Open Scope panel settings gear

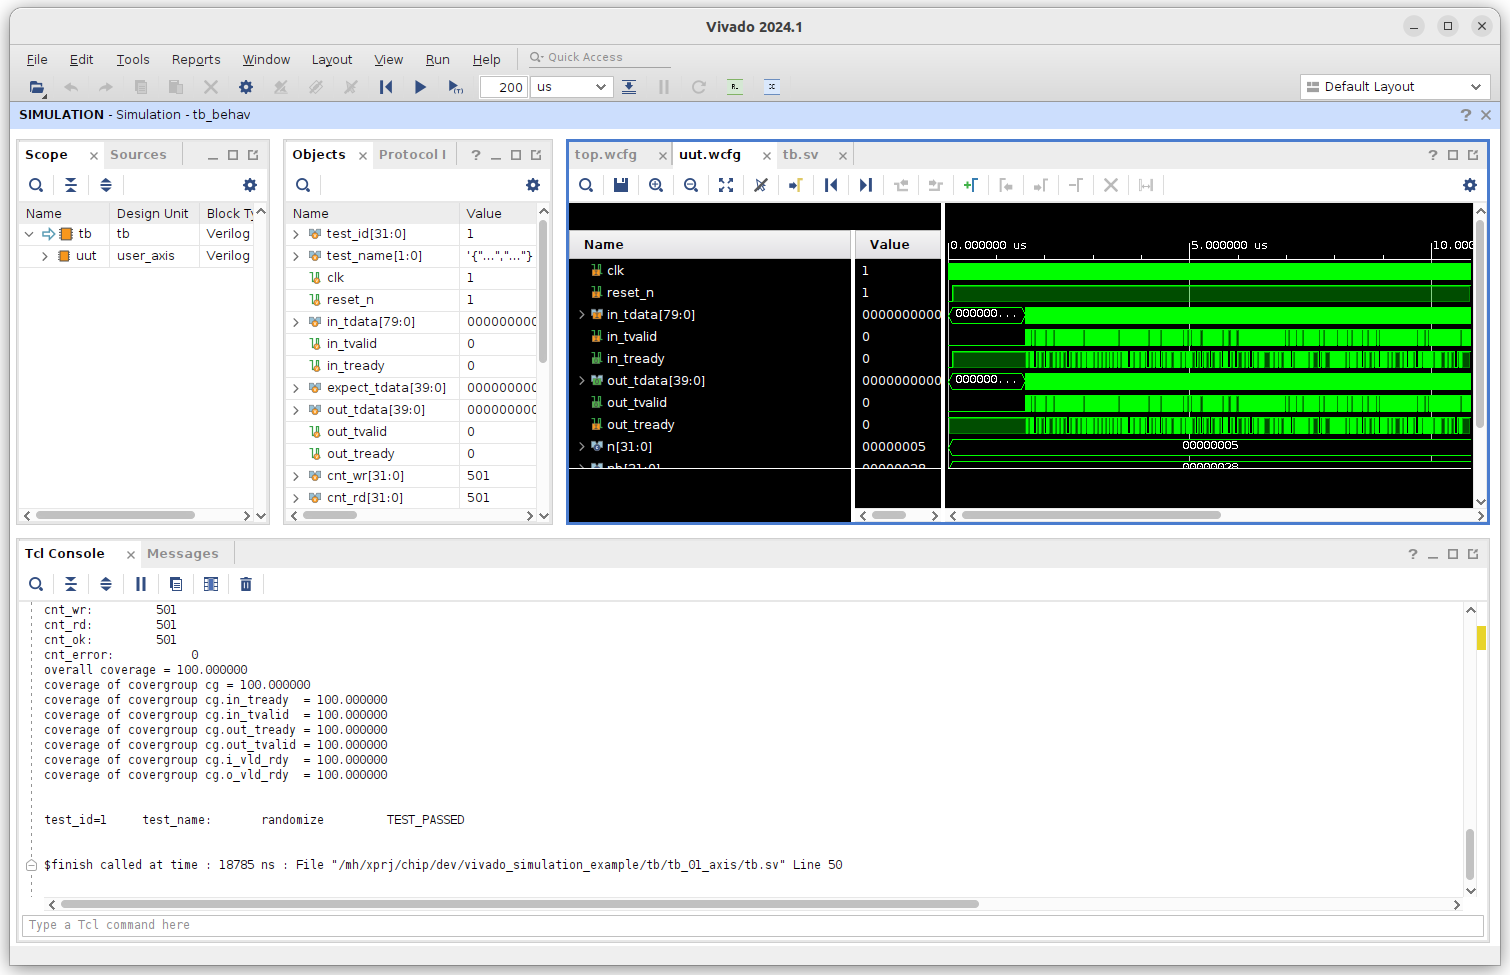pyautogui.click(x=250, y=185)
